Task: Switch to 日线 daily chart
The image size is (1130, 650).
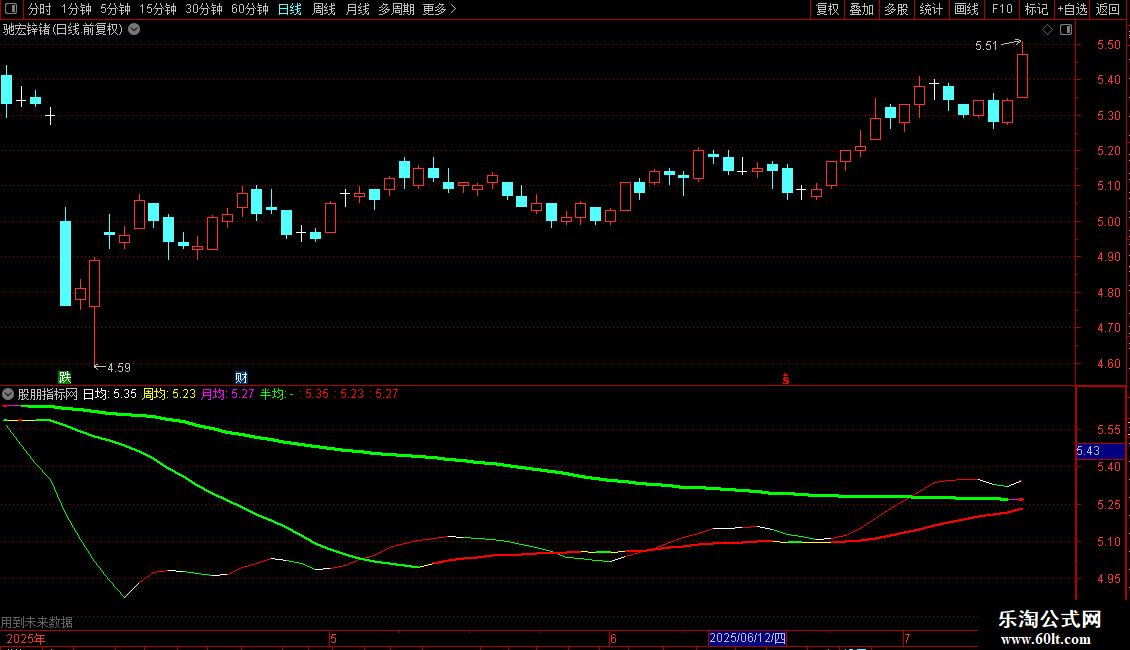Action: [x=290, y=9]
